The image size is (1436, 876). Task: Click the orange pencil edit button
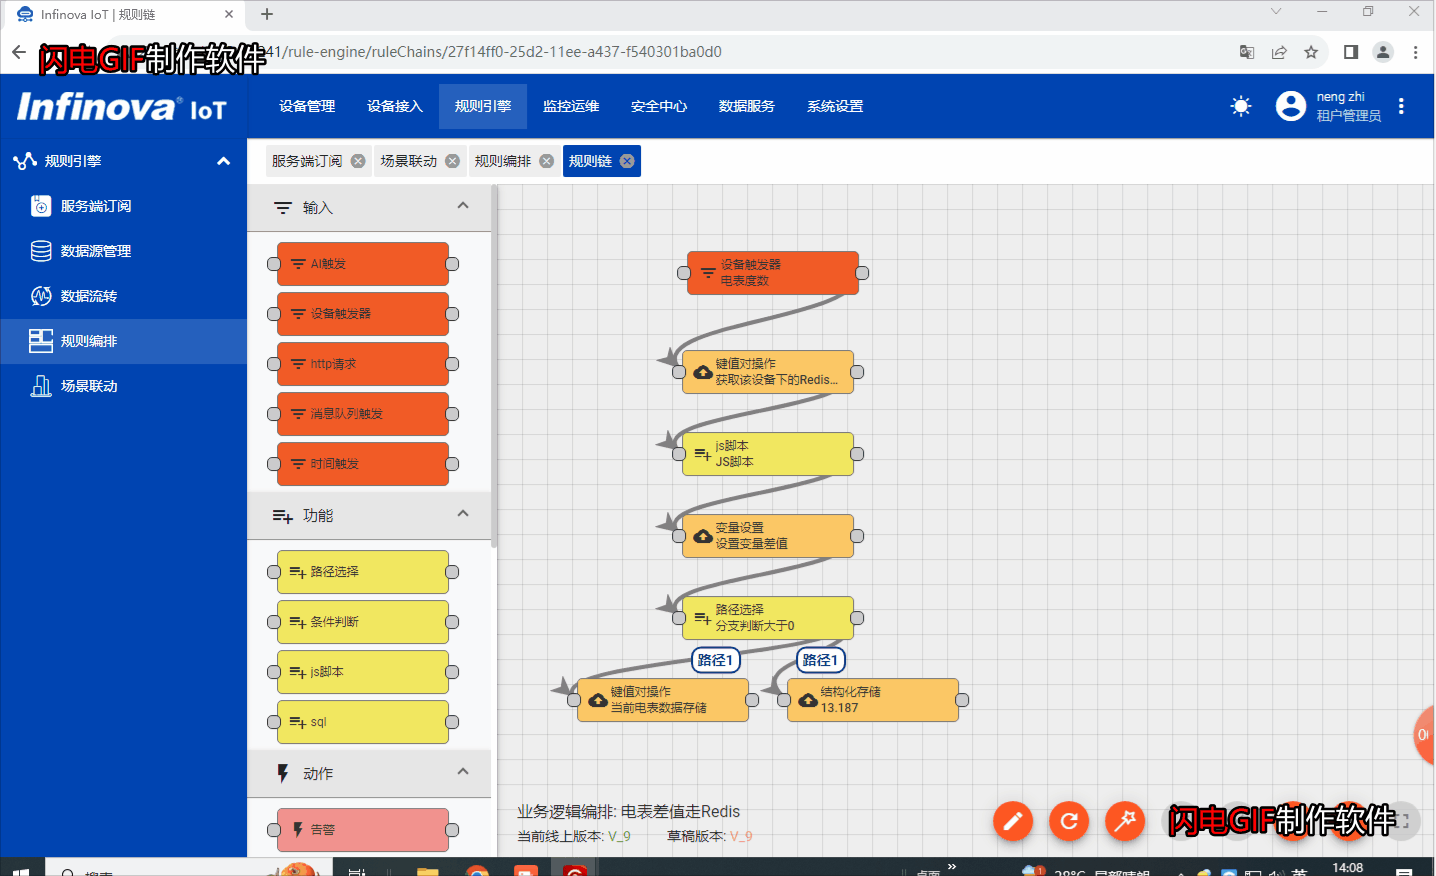click(x=1013, y=821)
